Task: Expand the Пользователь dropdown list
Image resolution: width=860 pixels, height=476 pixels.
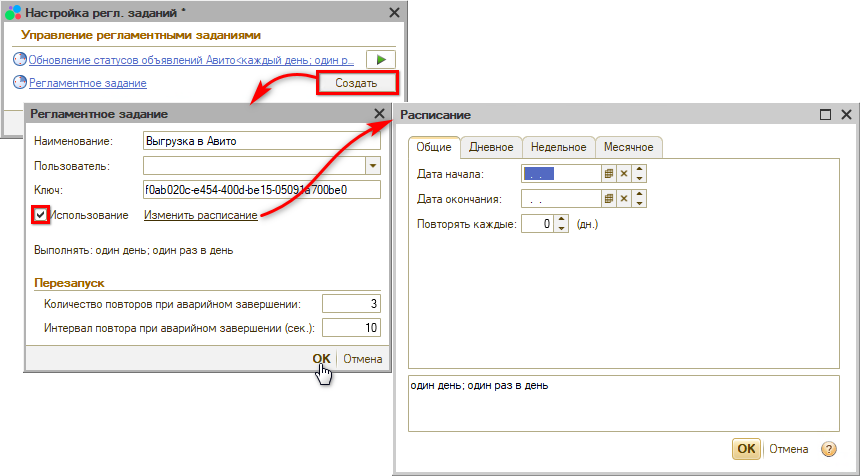Action: [x=373, y=165]
